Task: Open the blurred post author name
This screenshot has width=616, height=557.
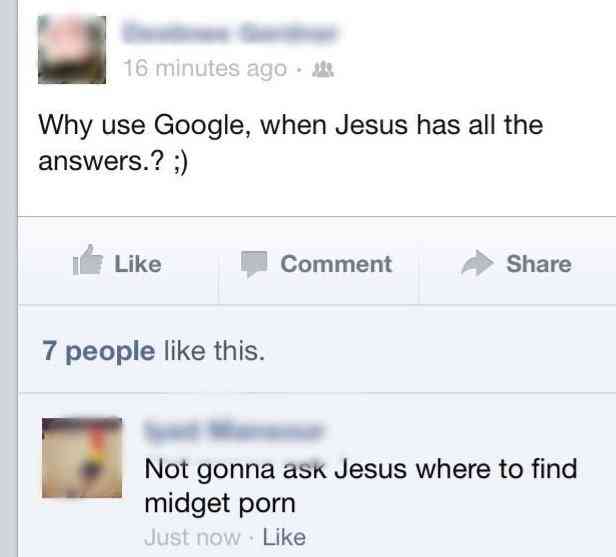Action: pos(229,33)
